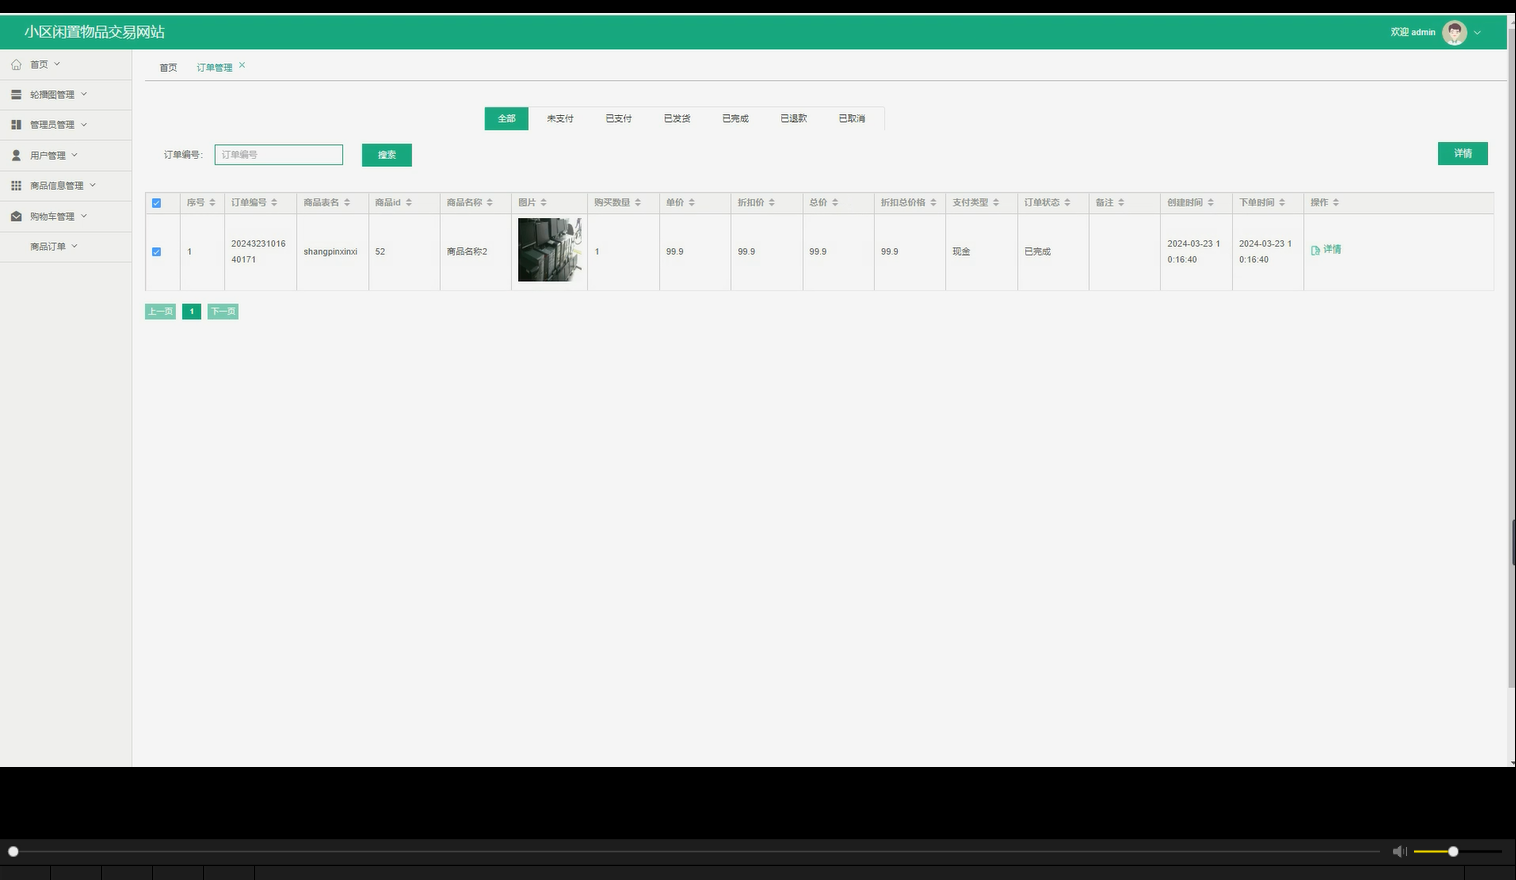
Task: Select the 未支付 filter tab
Action: coord(560,119)
